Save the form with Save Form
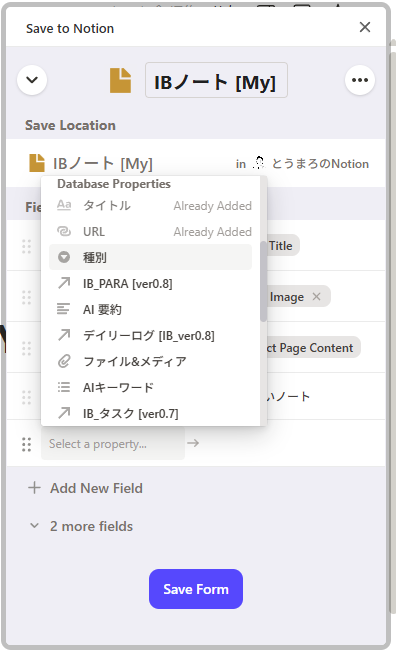The image size is (396, 659). (196, 589)
